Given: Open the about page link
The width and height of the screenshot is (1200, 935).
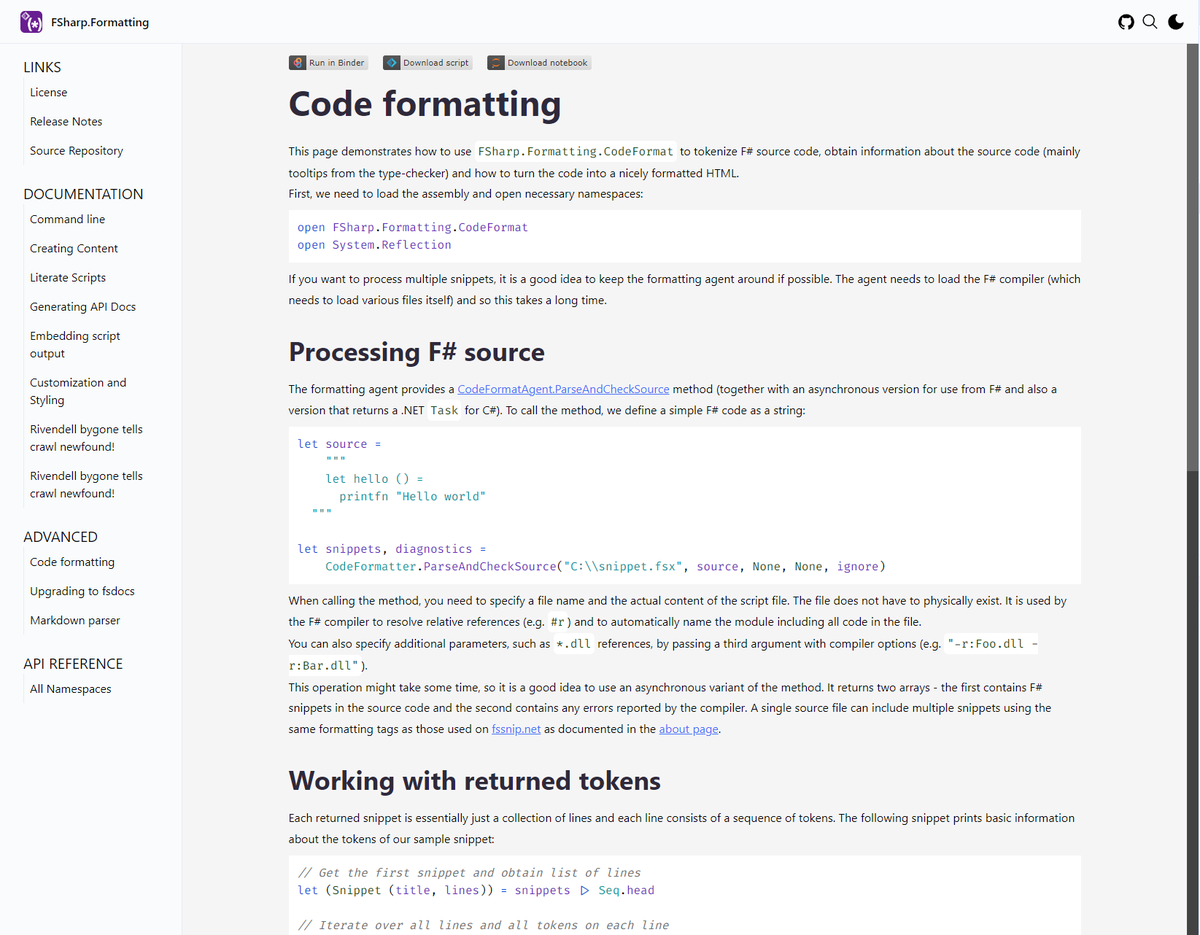Looking at the screenshot, I should (x=689, y=729).
